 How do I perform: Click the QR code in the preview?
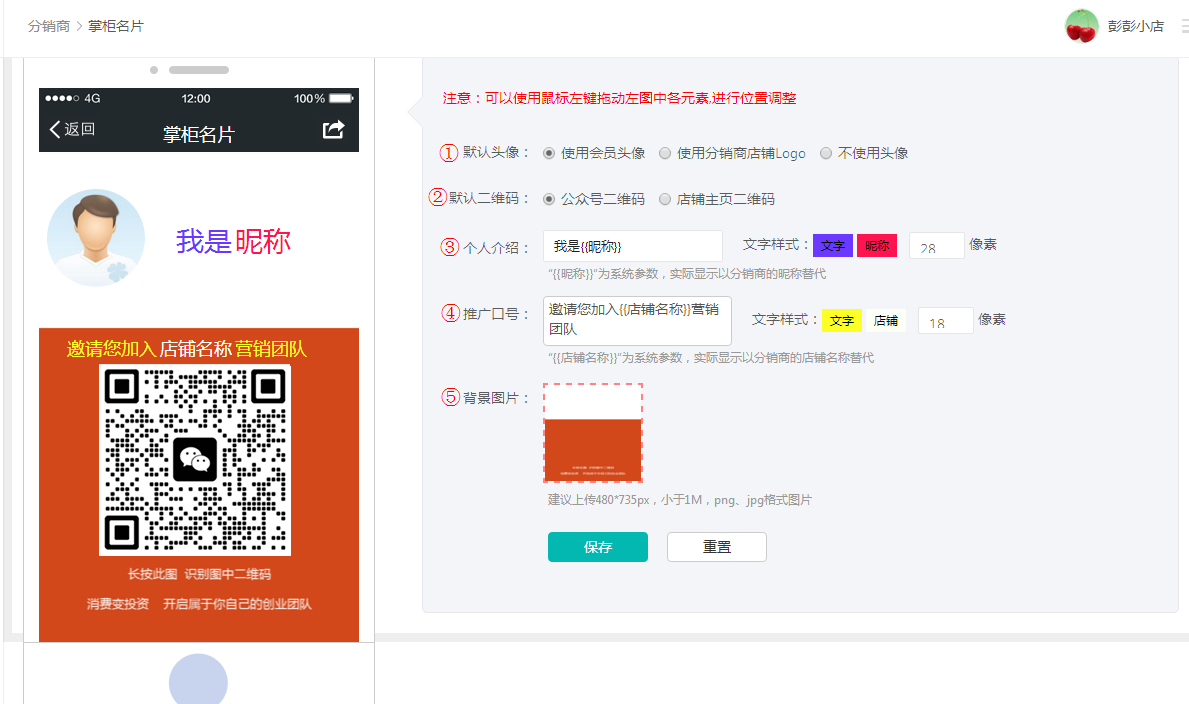(x=195, y=460)
